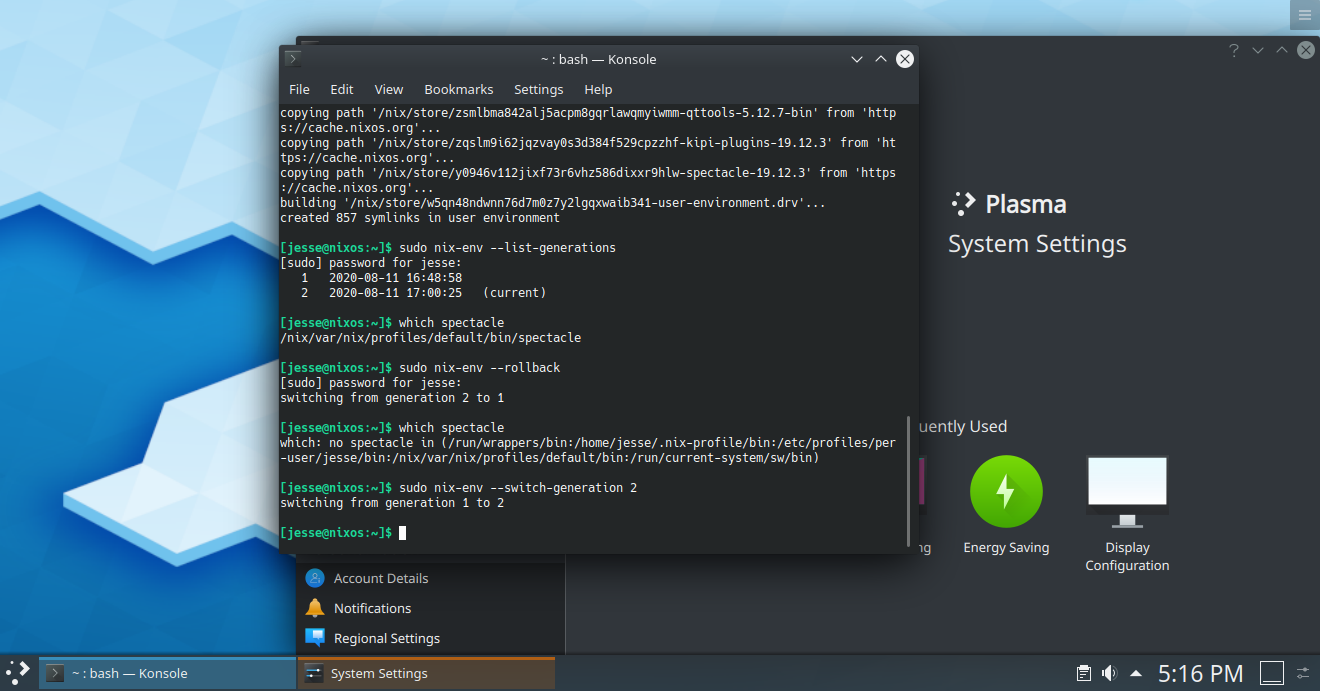The image size is (1320, 691).
Task: Click the Notifications bell icon
Action: 315,608
